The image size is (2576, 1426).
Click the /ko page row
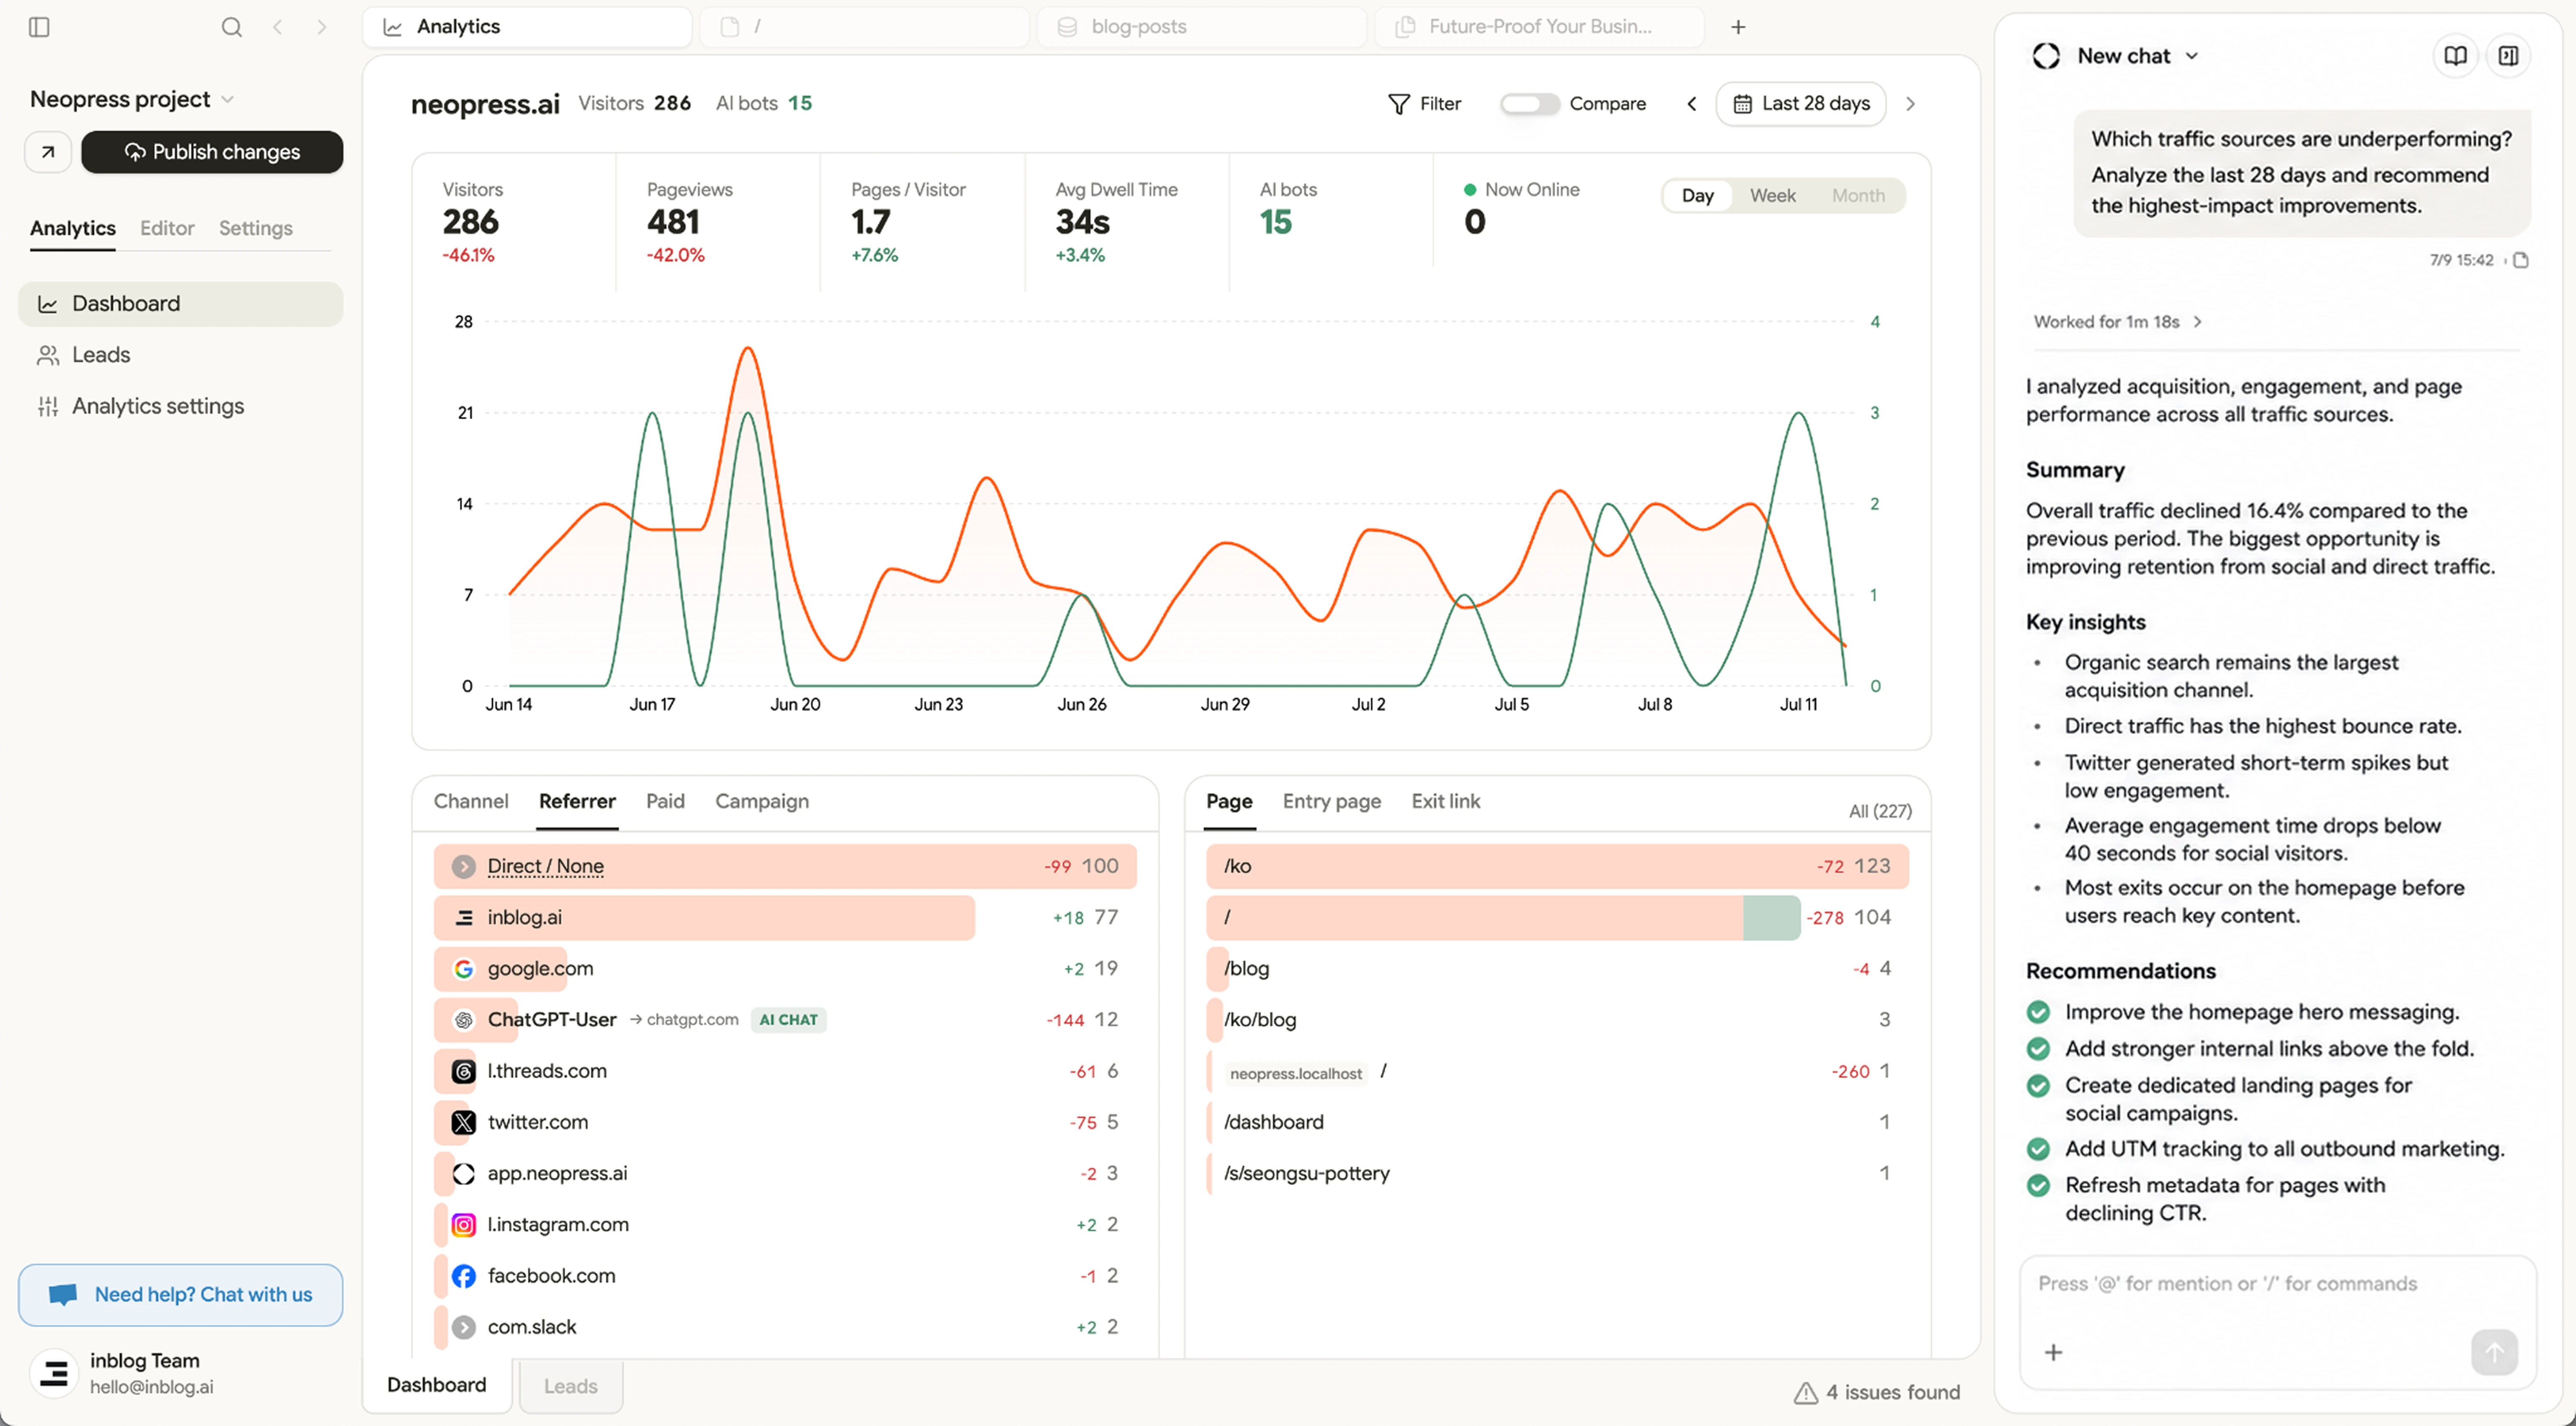[x=1557, y=866]
